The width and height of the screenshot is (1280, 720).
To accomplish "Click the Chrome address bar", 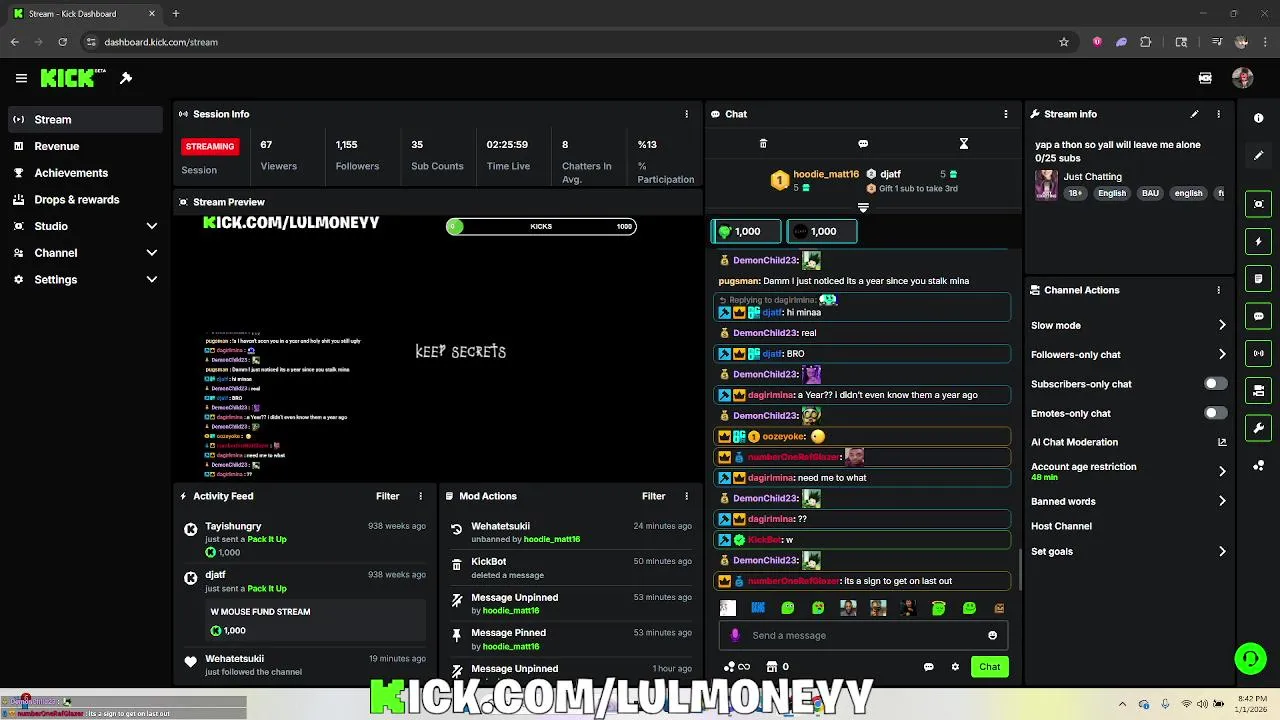I will 565,42.
